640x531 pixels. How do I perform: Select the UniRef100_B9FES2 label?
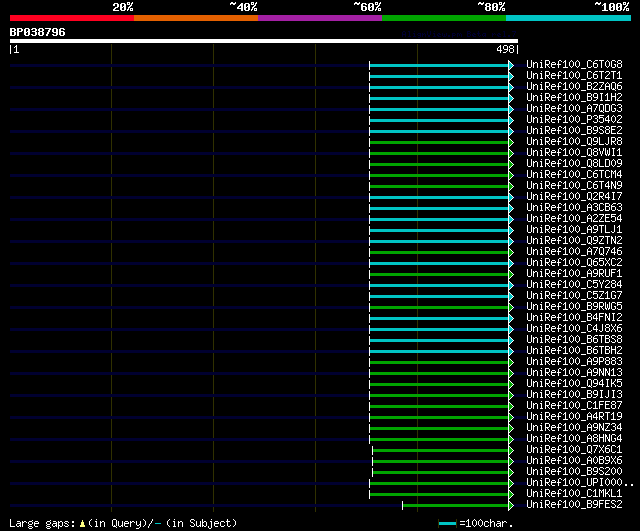click(574, 505)
